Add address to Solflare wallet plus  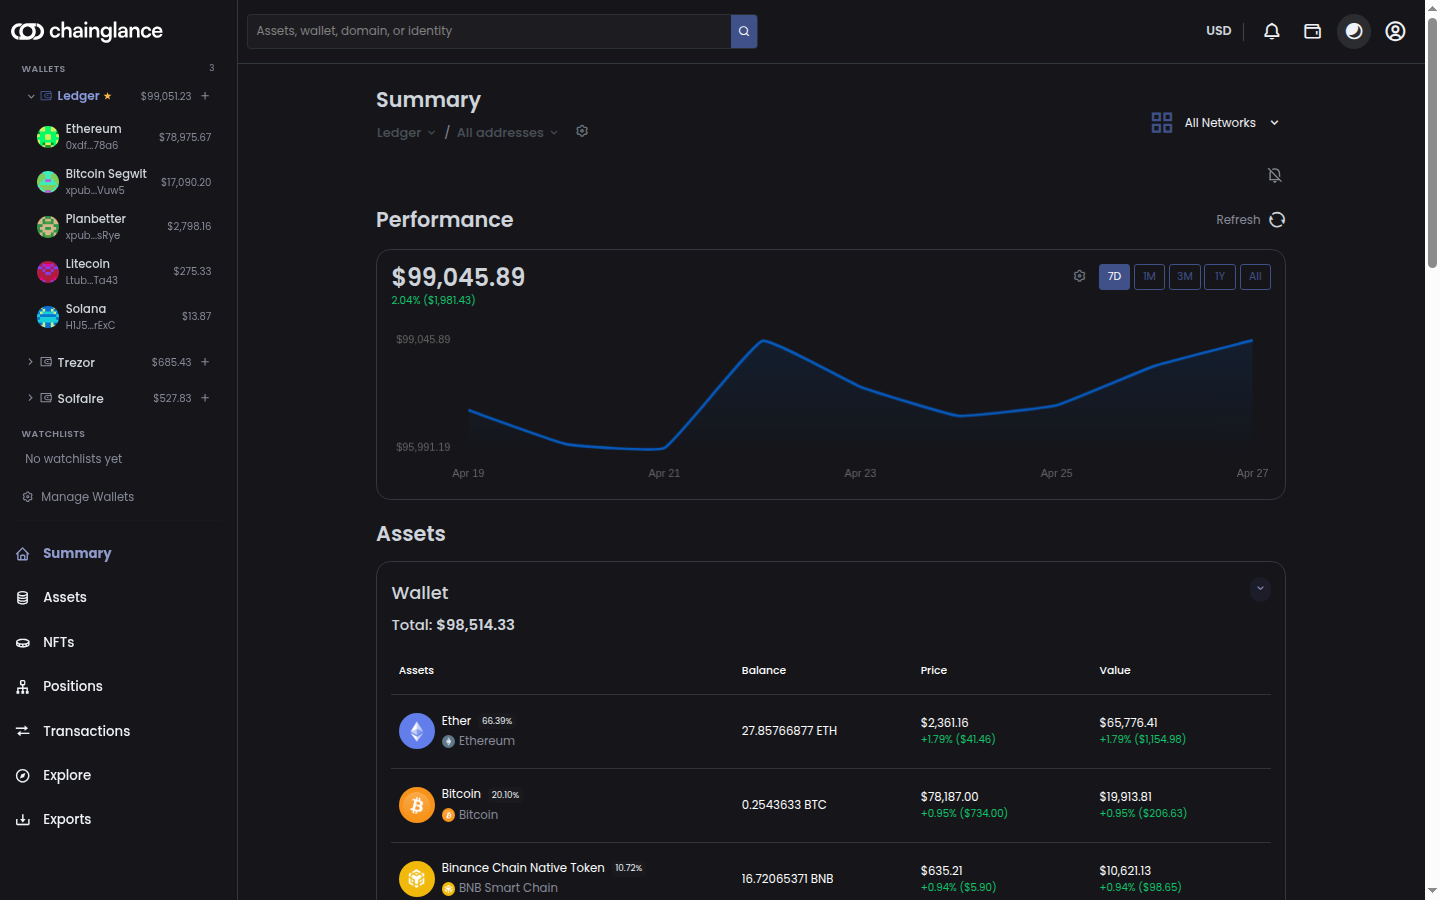pos(205,398)
